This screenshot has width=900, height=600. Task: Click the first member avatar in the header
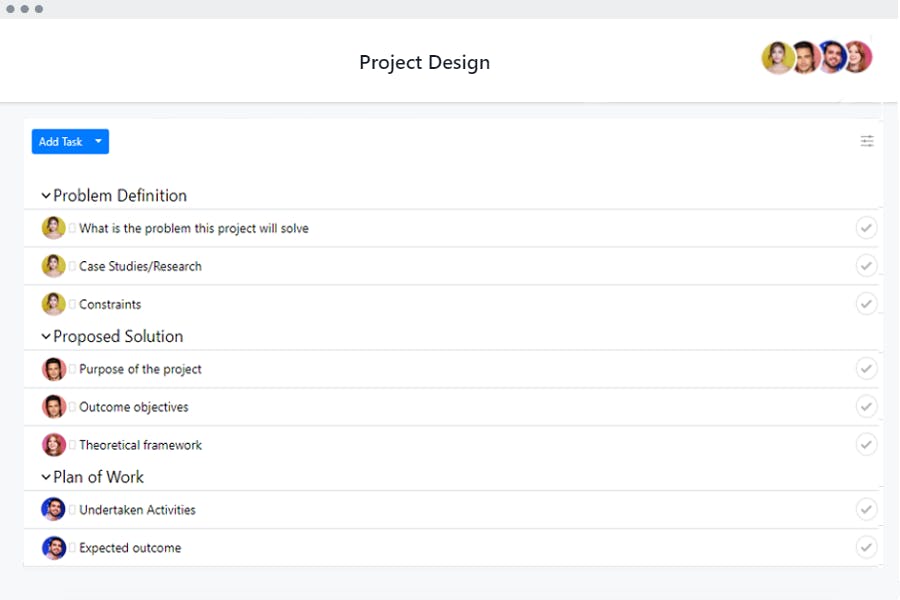pyautogui.click(x=777, y=57)
